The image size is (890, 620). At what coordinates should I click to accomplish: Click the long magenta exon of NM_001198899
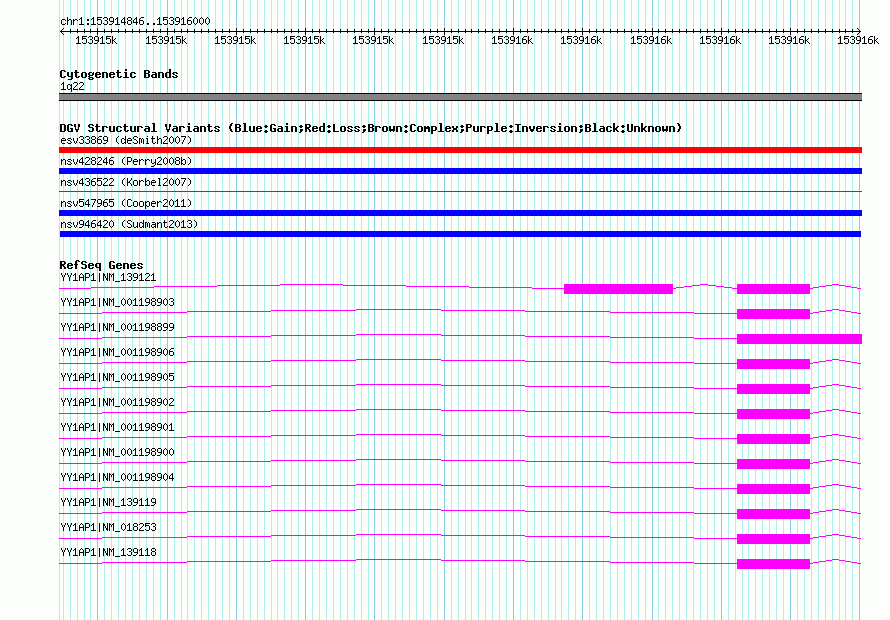799,339
